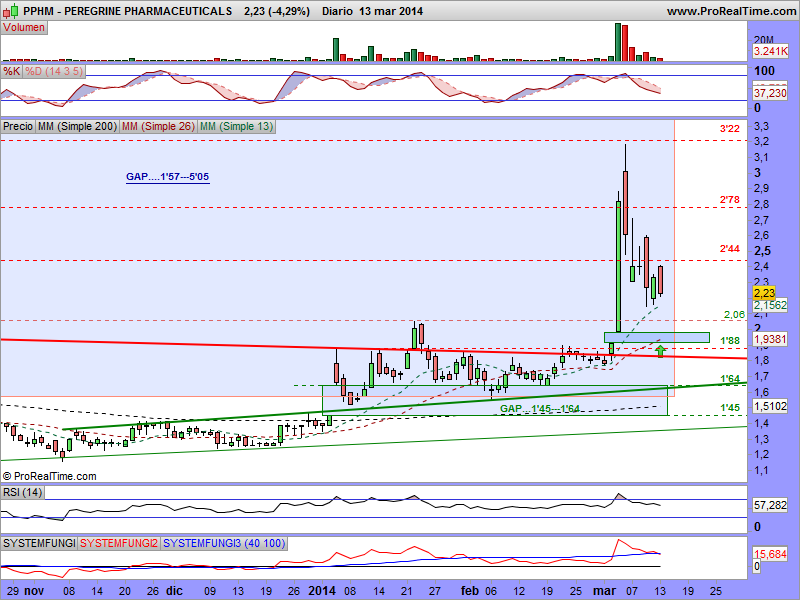Click the tallest green volume bar in March
This screenshot has width=800, height=600.
point(618,42)
